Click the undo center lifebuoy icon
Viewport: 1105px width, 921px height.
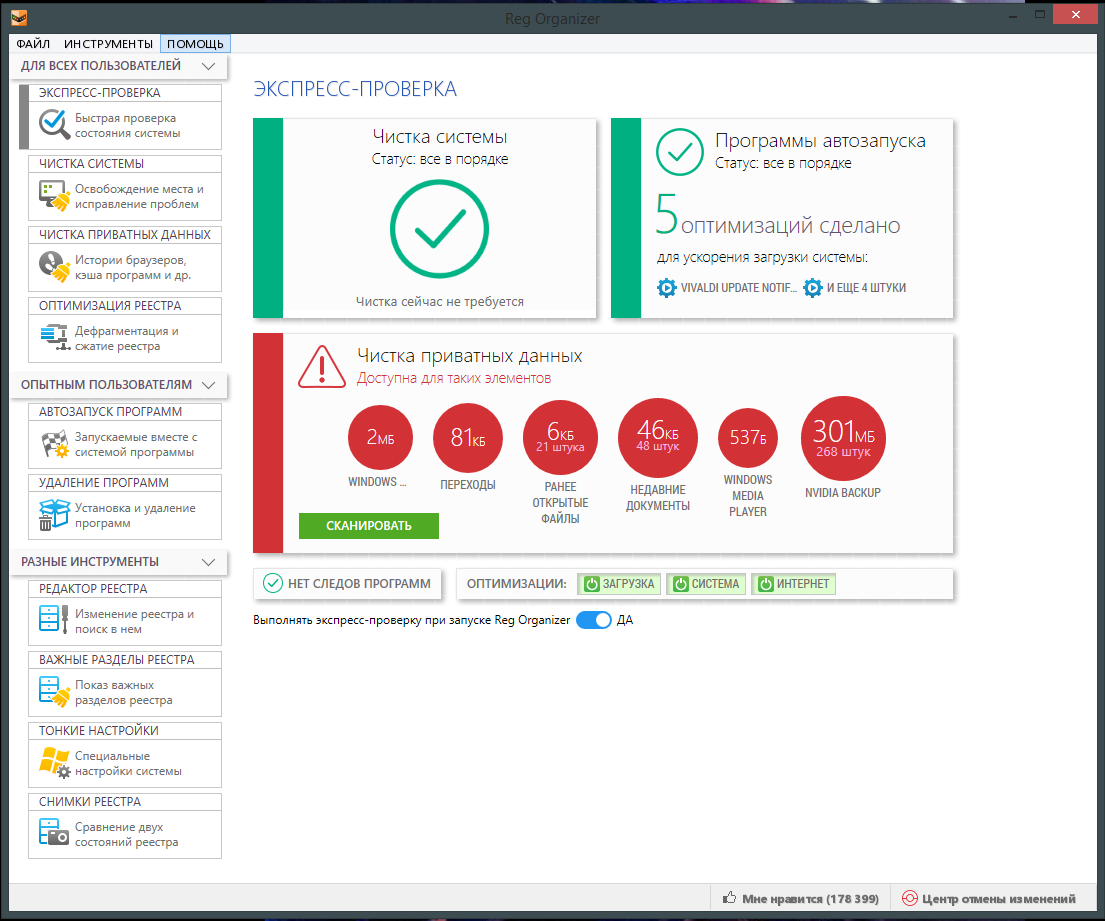[910, 898]
